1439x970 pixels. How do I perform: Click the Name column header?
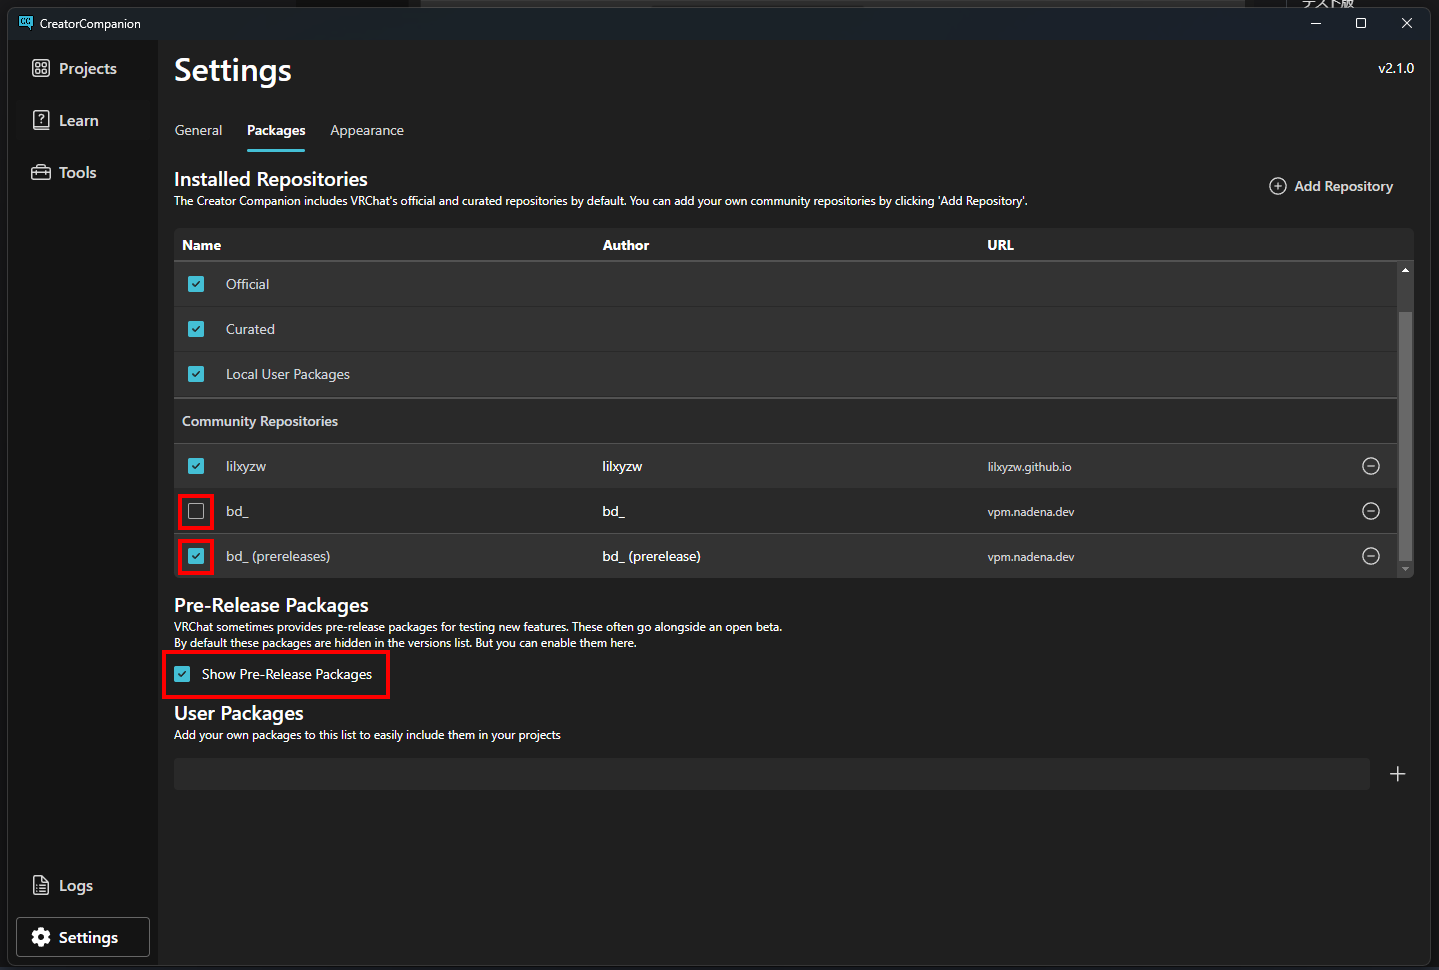tap(202, 245)
